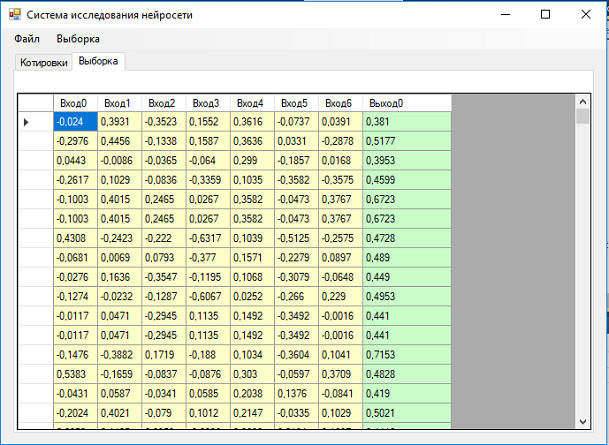
Task: Click the current row arrow indicator
Action: tap(26, 122)
